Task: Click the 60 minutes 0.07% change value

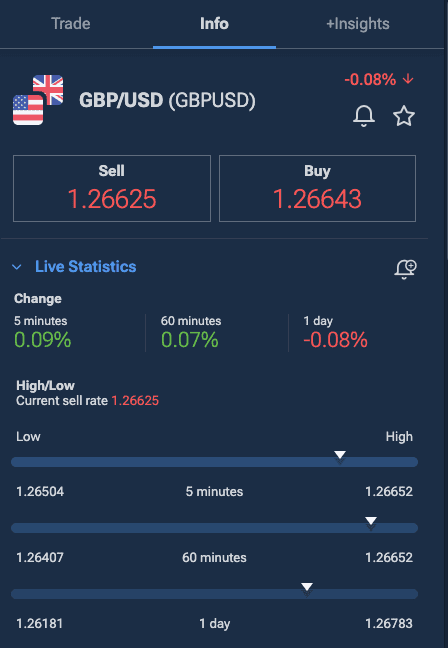Action: click(x=190, y=340)
